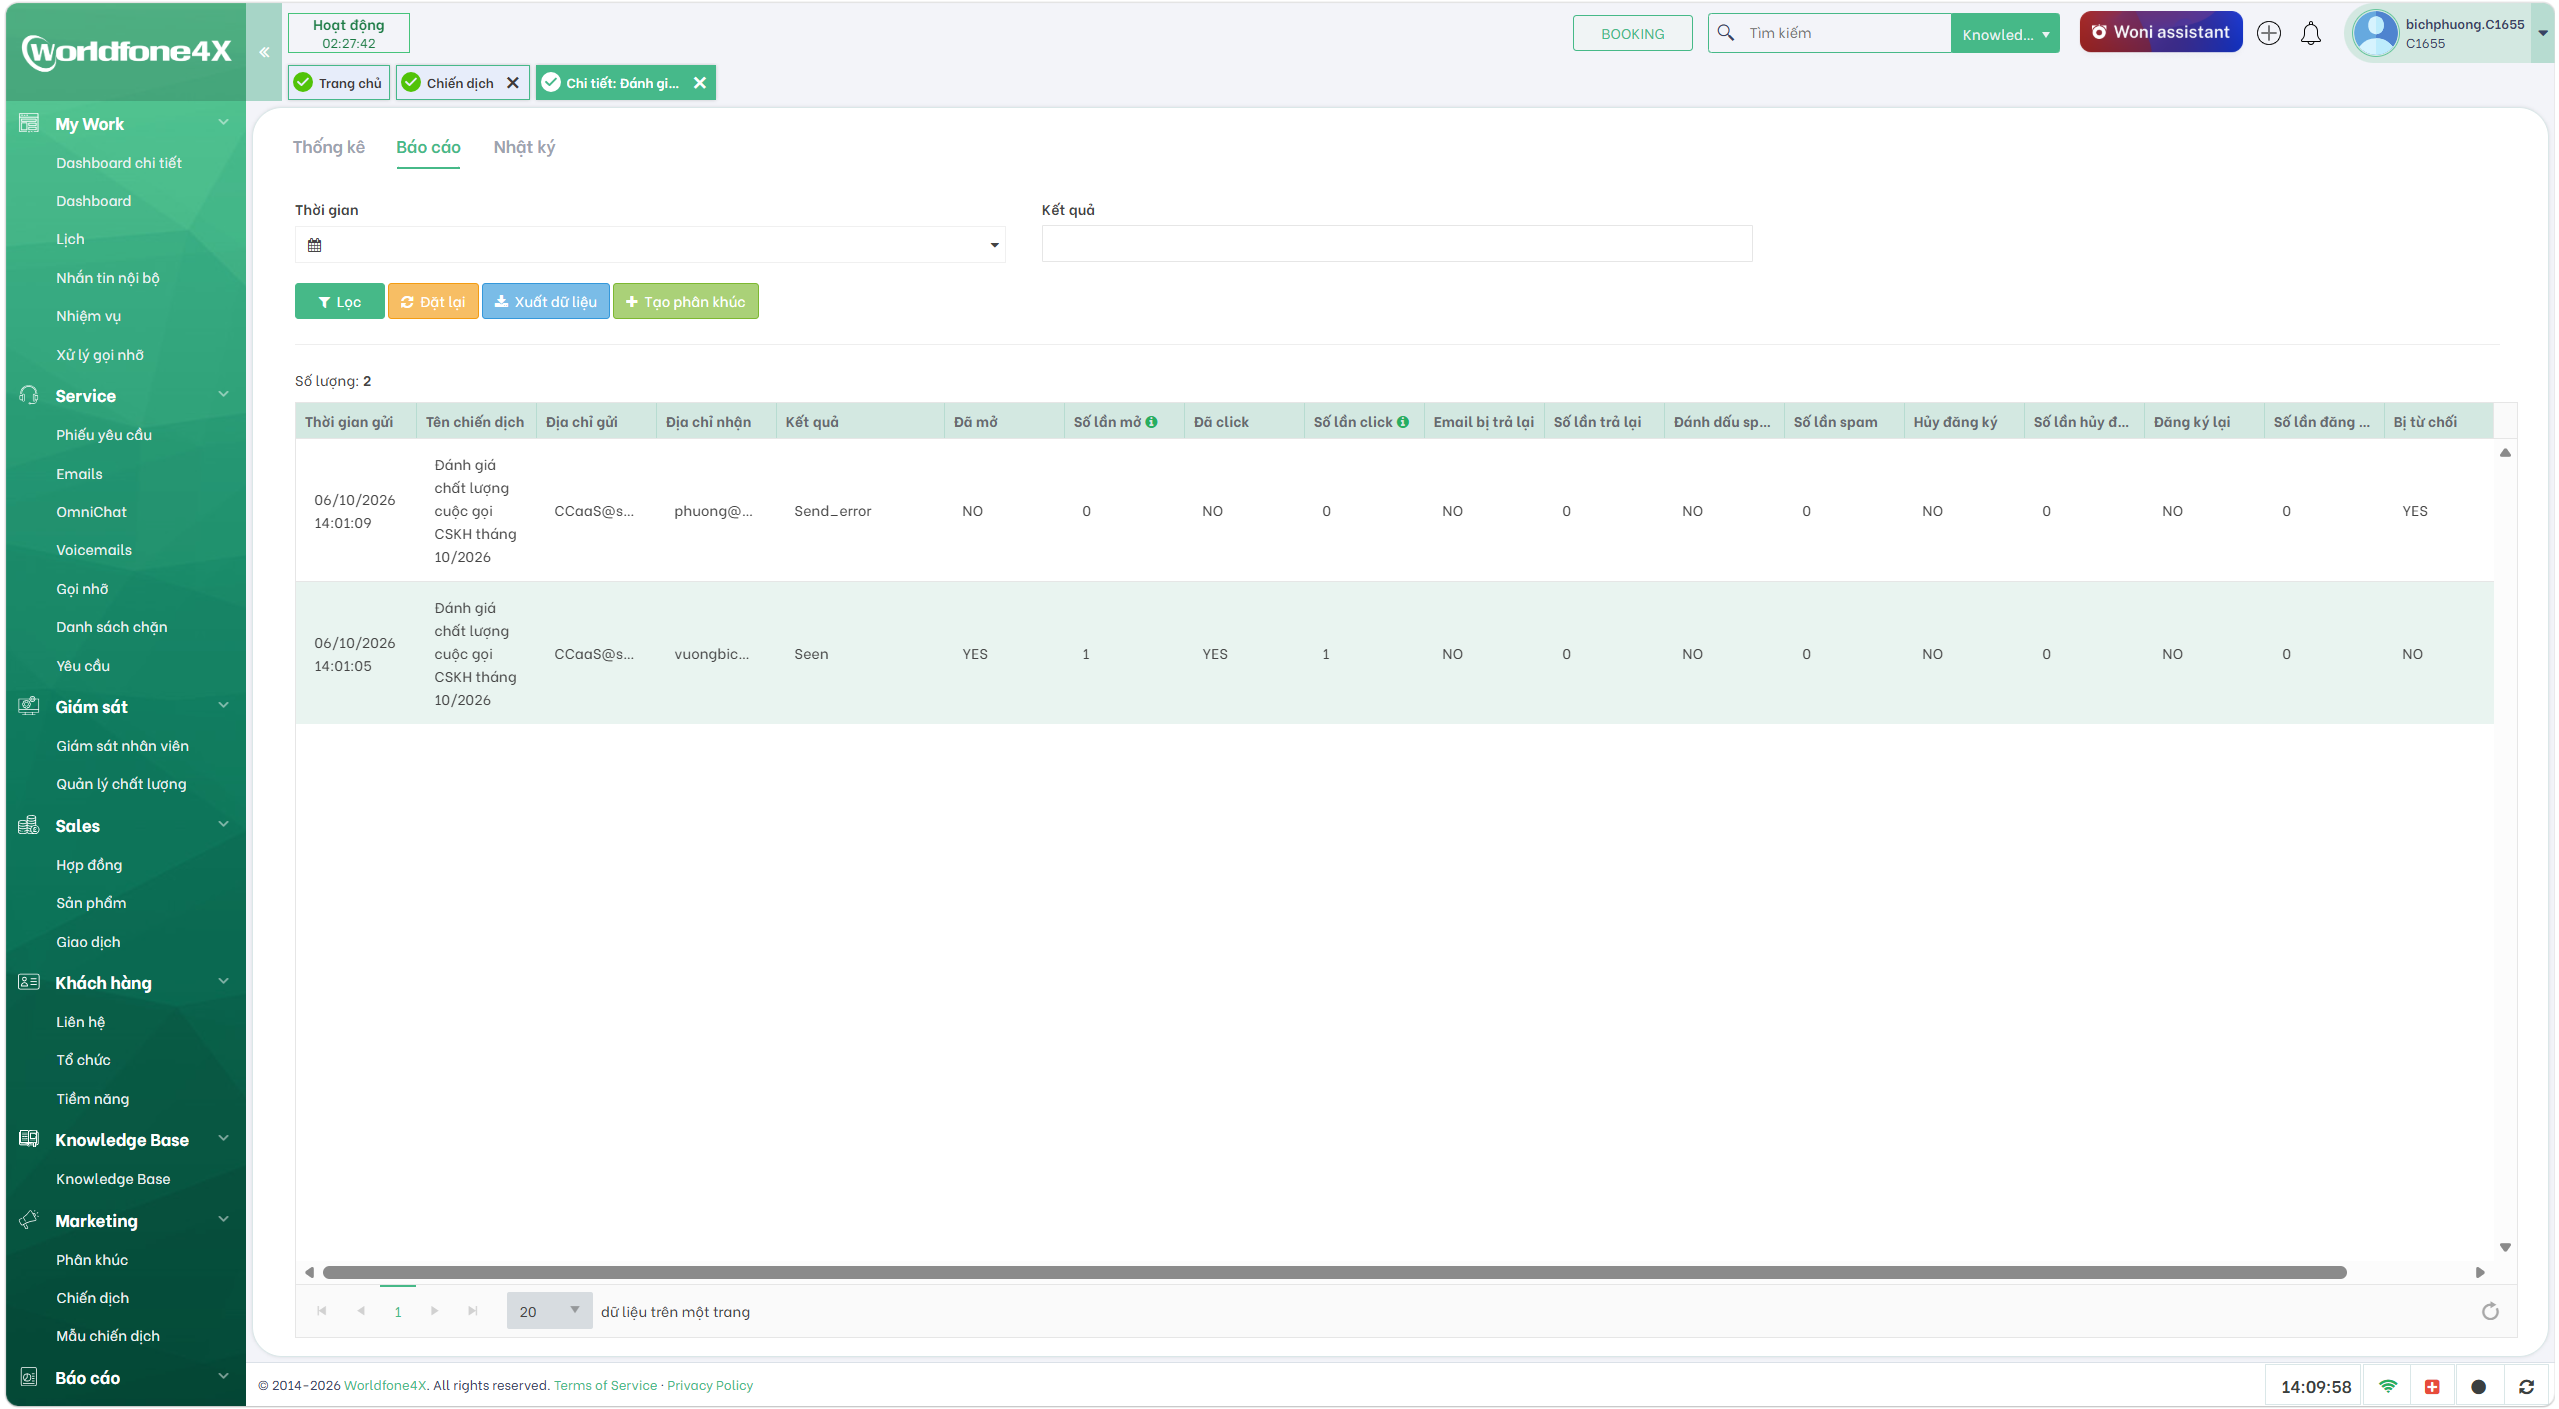Open the page size 20 dropdown
Screen dimensions: 2559x1409
tap(549, 1311)
